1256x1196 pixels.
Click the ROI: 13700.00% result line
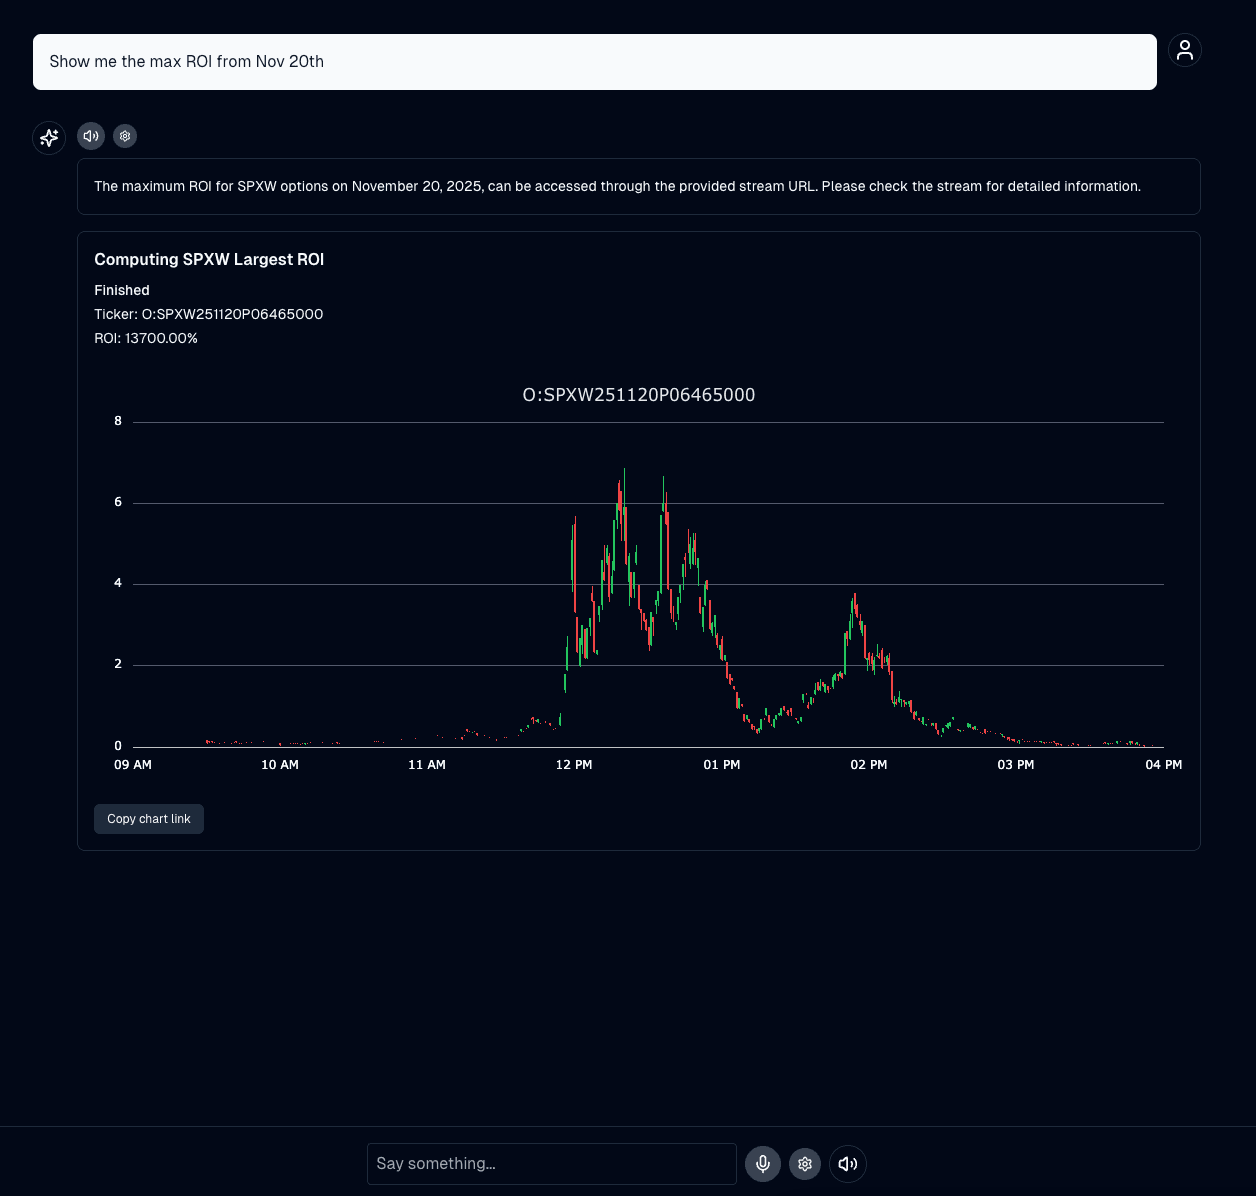[146, 338]
